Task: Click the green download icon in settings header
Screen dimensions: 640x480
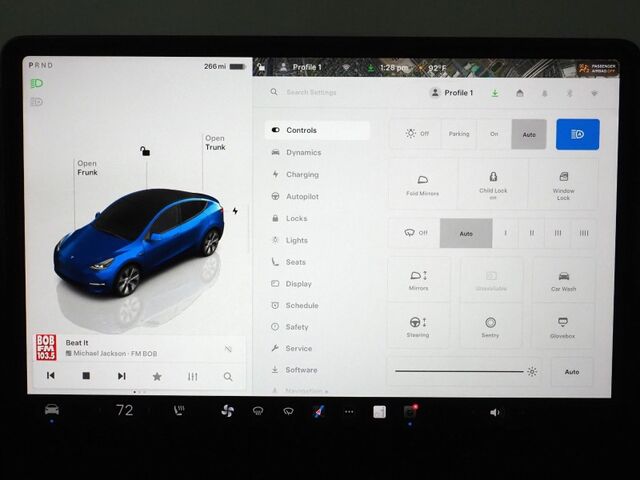Action: pyautogui.click(x=495, y=93)
